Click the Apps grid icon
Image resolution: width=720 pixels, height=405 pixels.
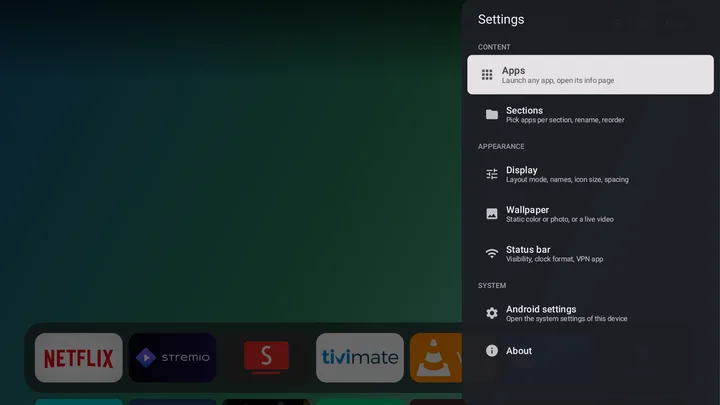click(x=487, y=75)
